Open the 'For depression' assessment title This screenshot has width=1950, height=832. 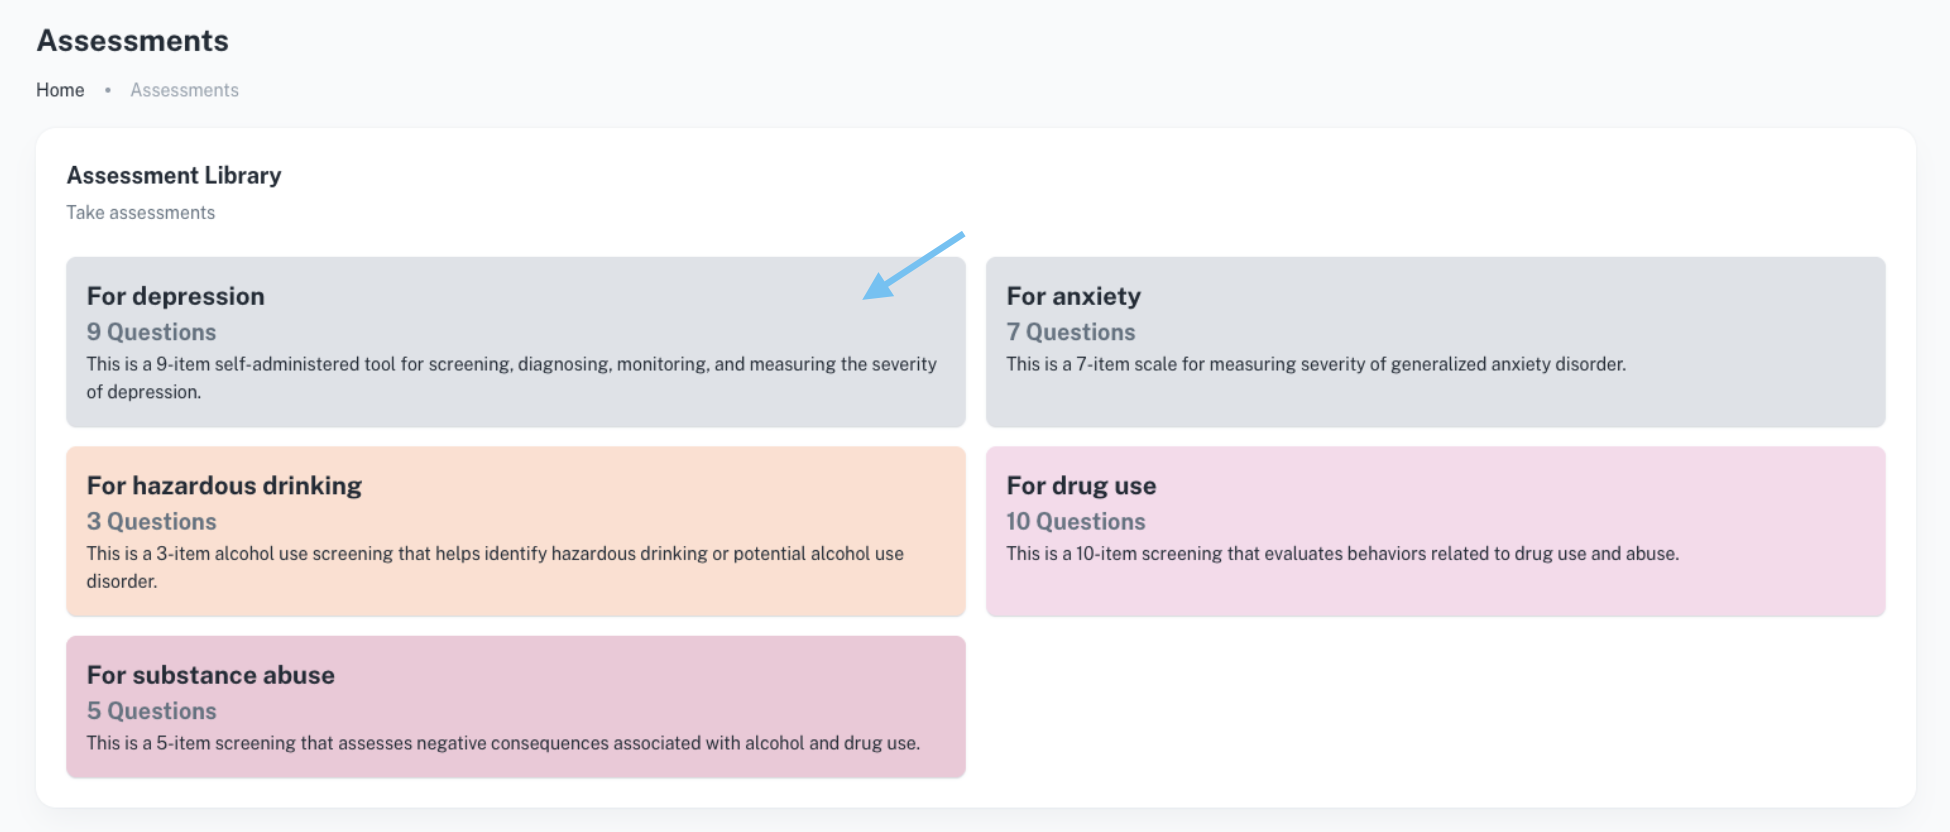pyautogui.click(x=176, y=296)
